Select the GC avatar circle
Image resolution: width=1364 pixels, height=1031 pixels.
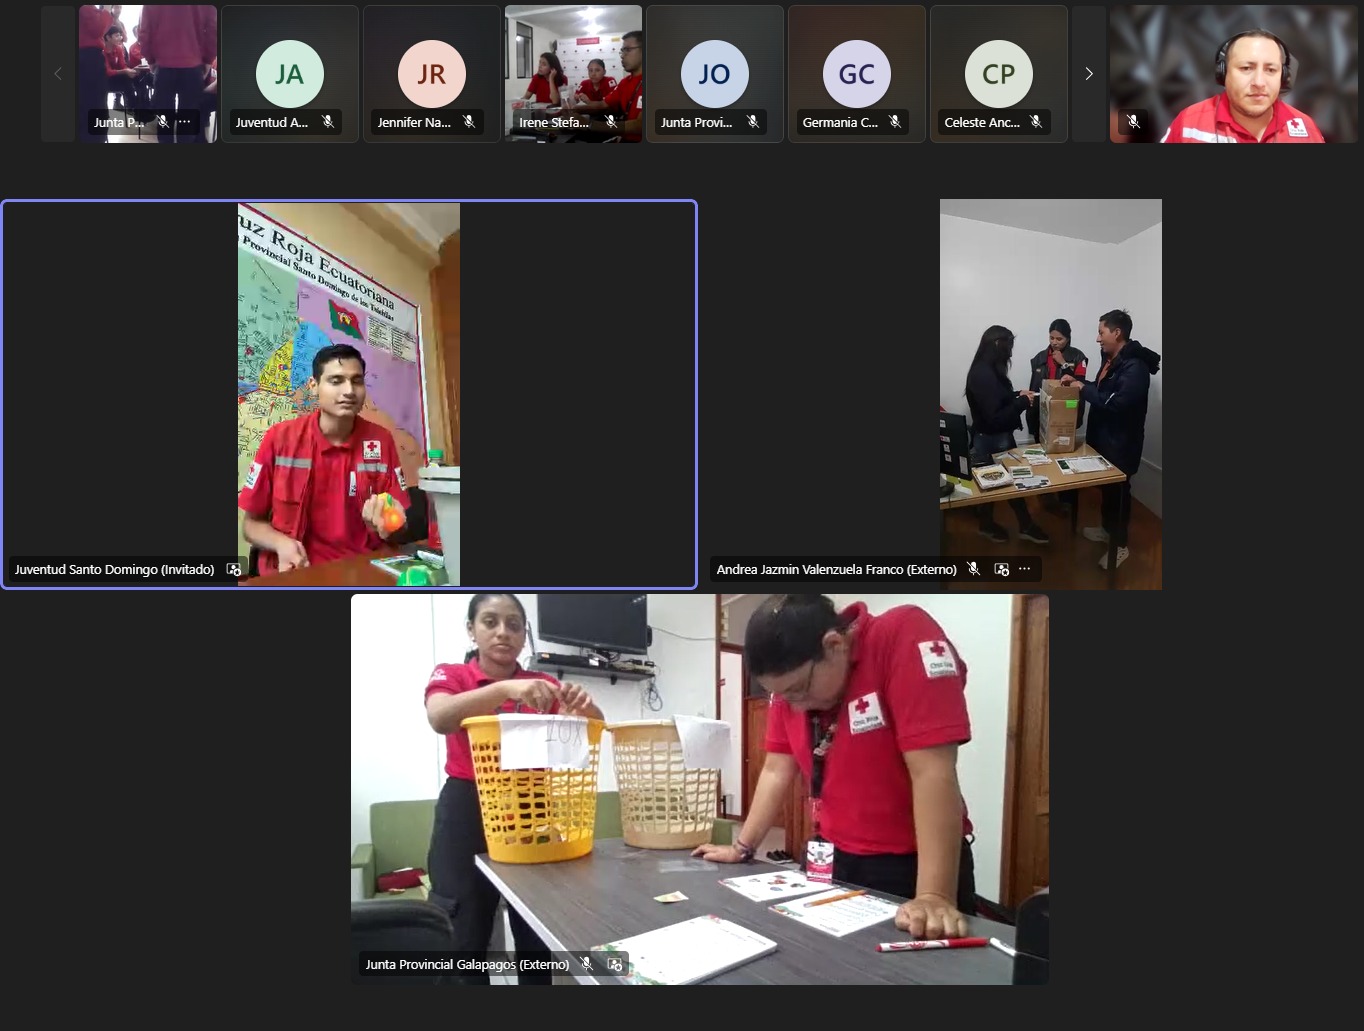click(856, 74)
